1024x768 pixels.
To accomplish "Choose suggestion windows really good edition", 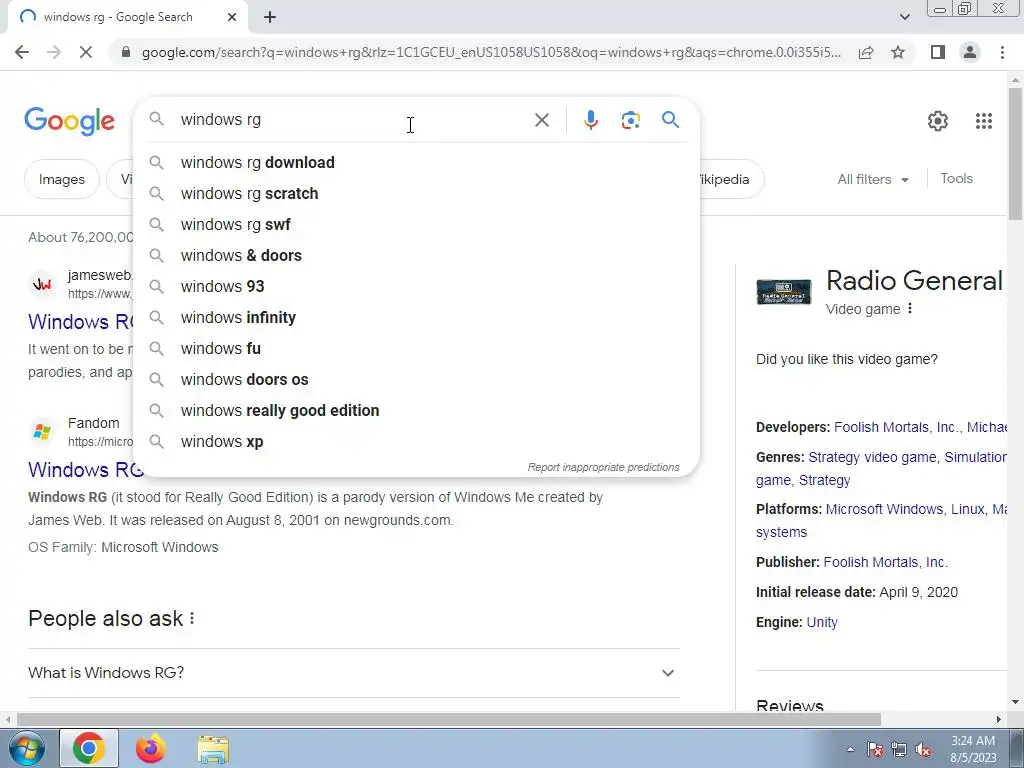I will click(x=416, y=411).
